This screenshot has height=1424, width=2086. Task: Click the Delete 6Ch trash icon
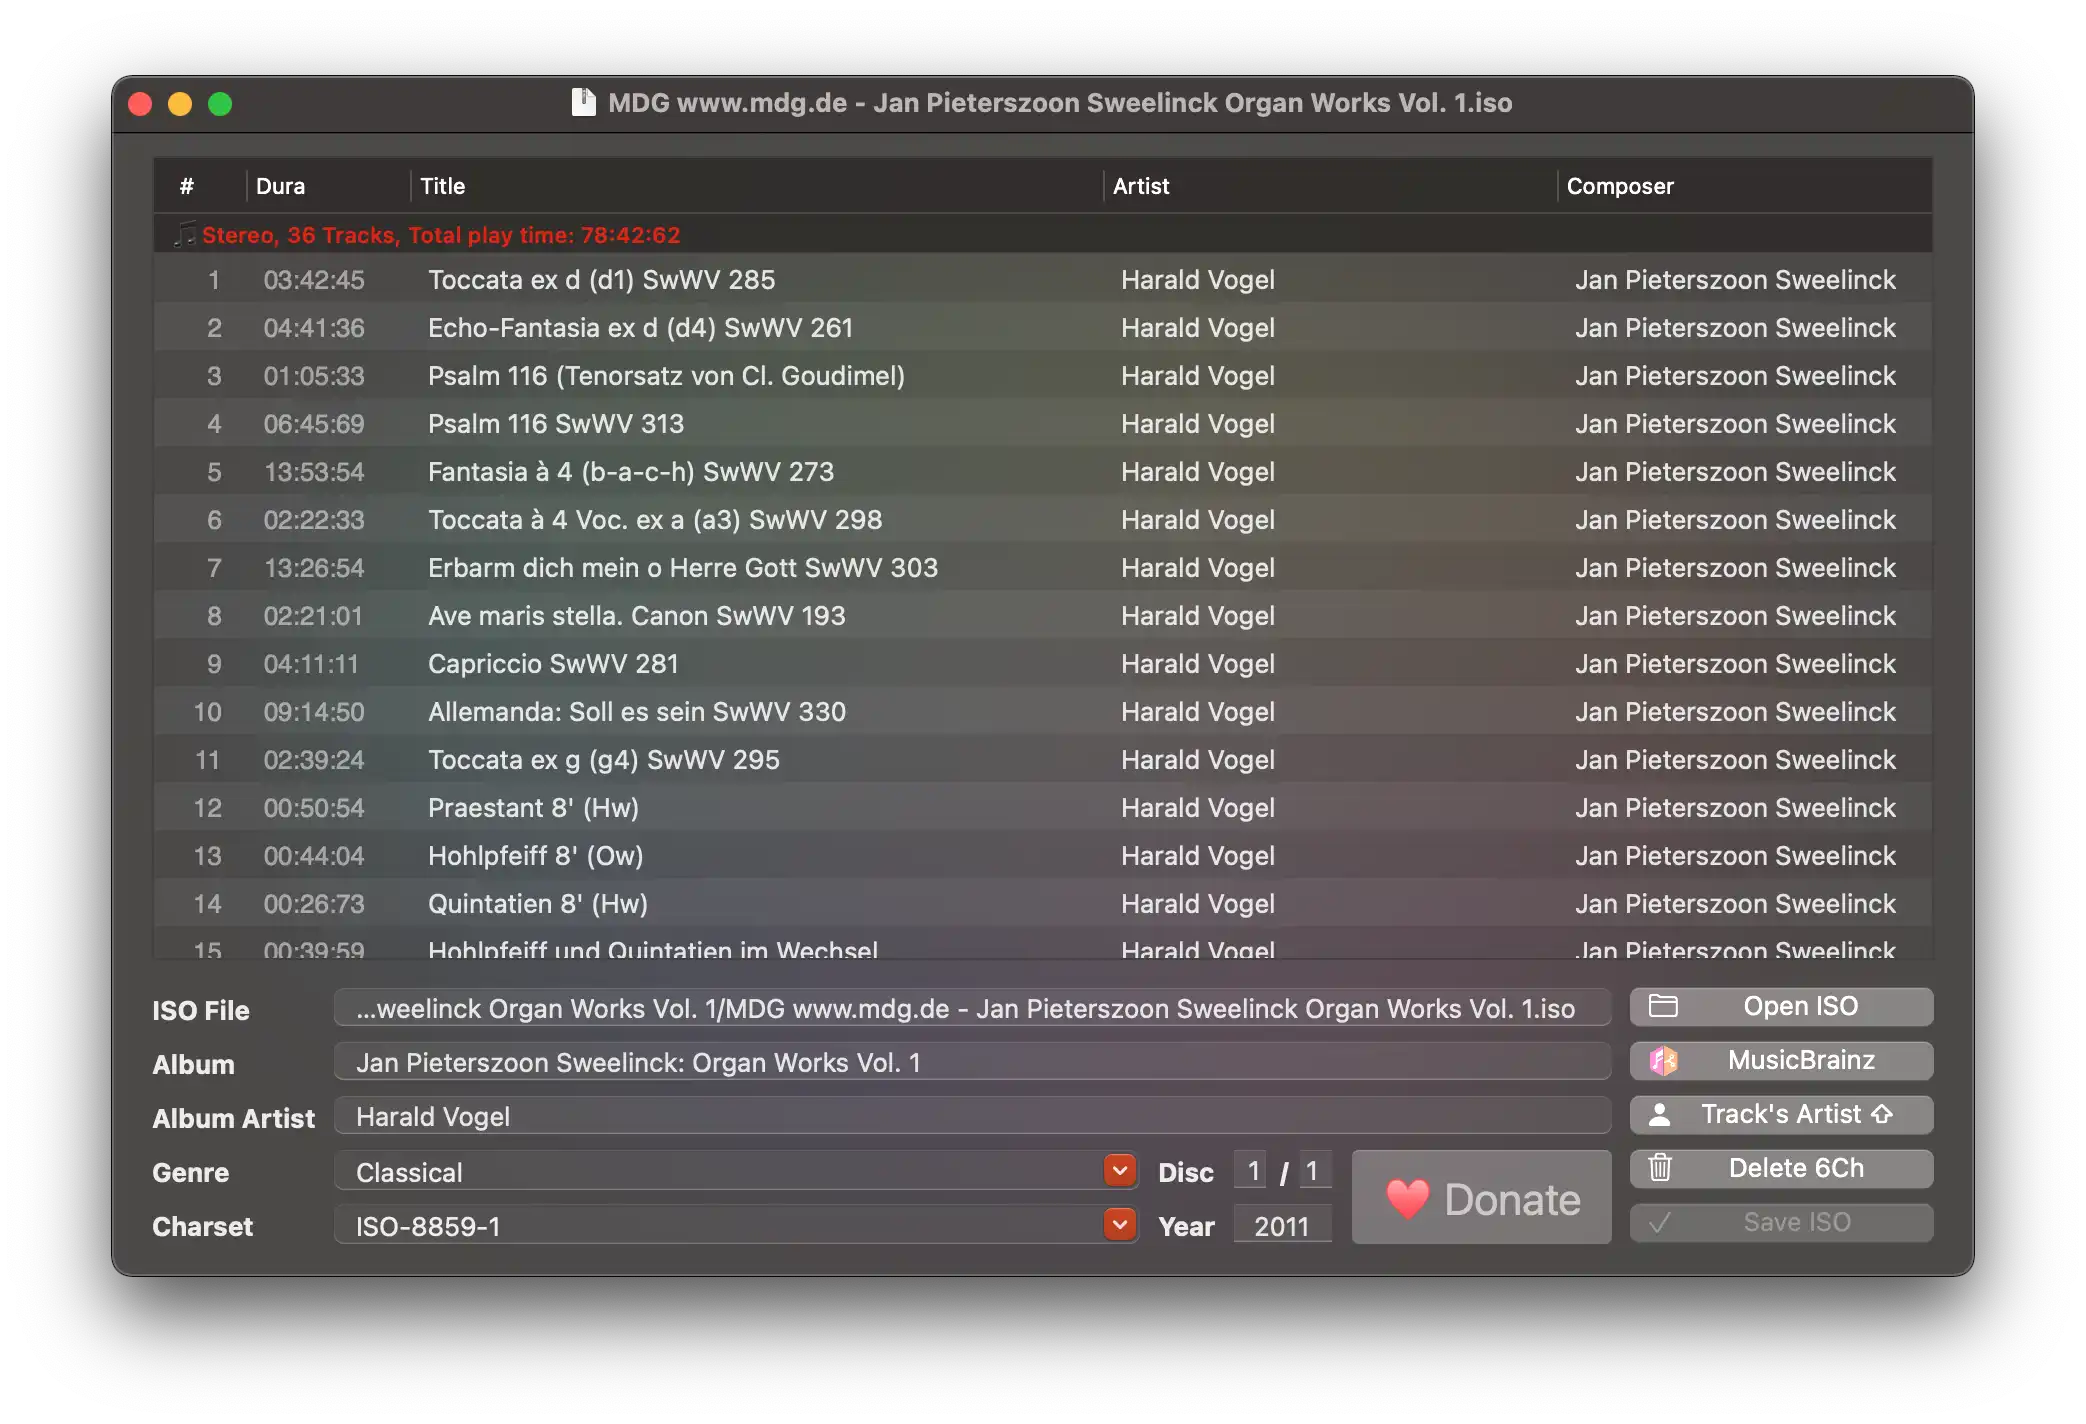[x=1658, y=1167]
